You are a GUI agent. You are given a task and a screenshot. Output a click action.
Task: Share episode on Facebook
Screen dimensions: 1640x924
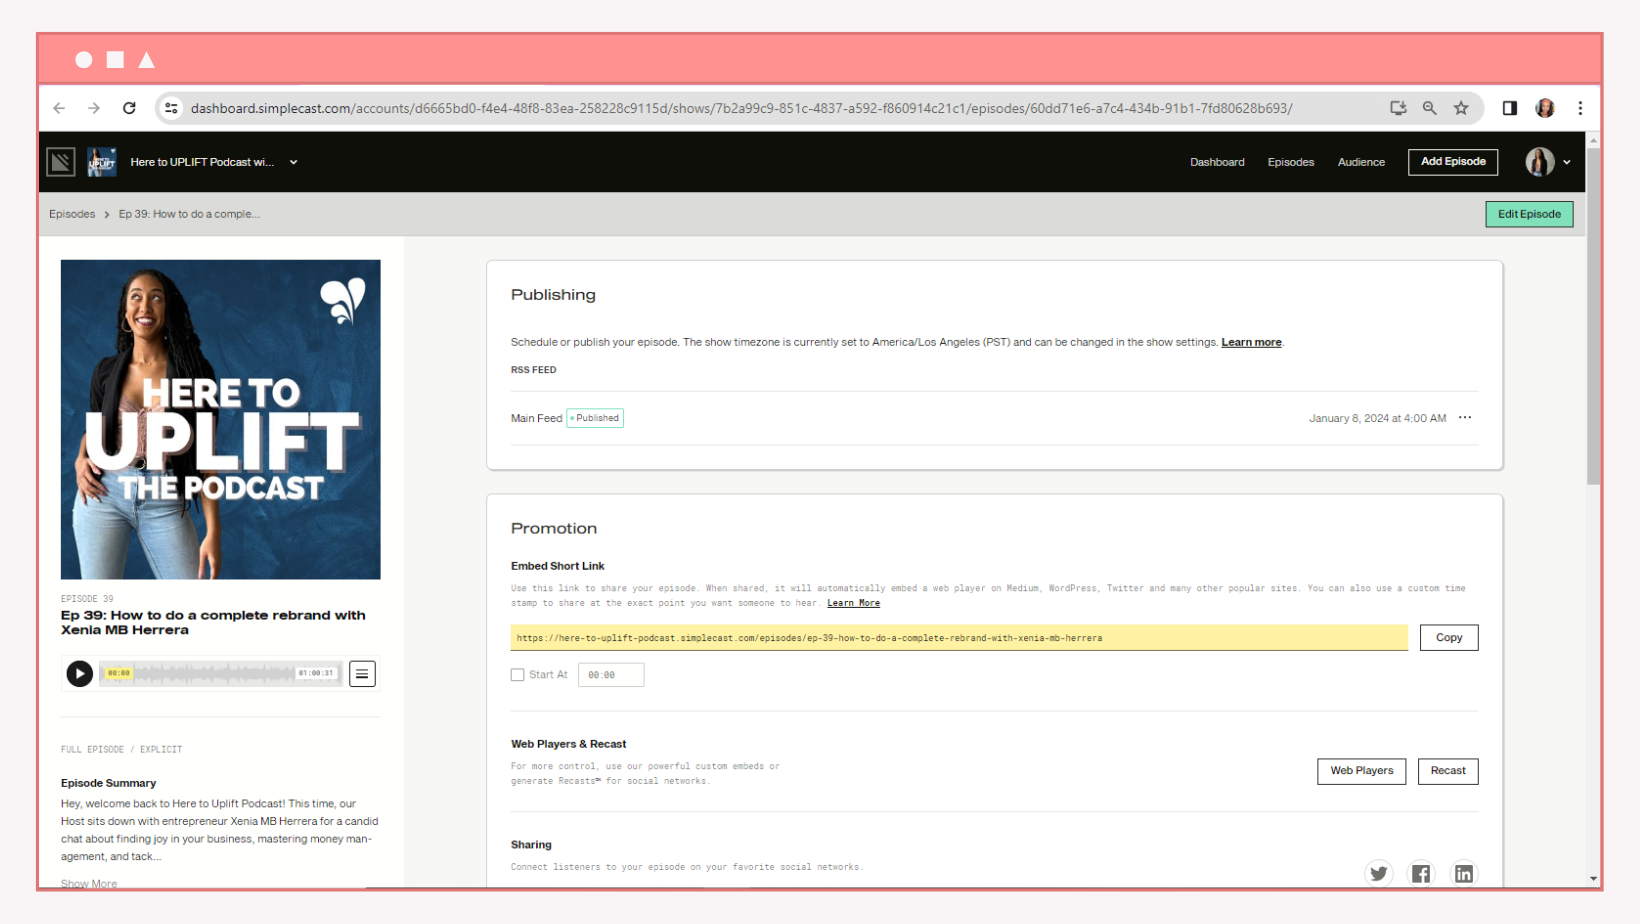[1421, 873]
